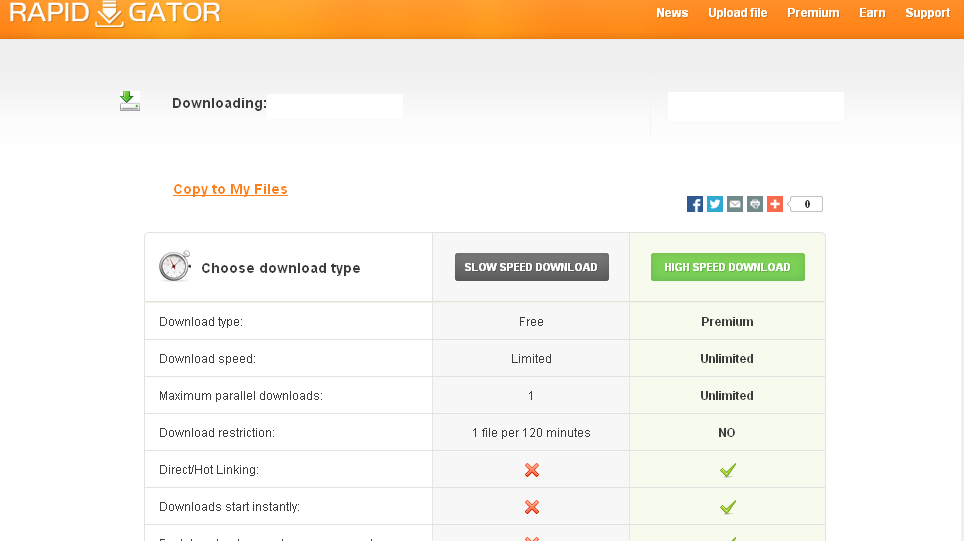
Task: Click the RapidGator logo
Action: pos(115,13)
